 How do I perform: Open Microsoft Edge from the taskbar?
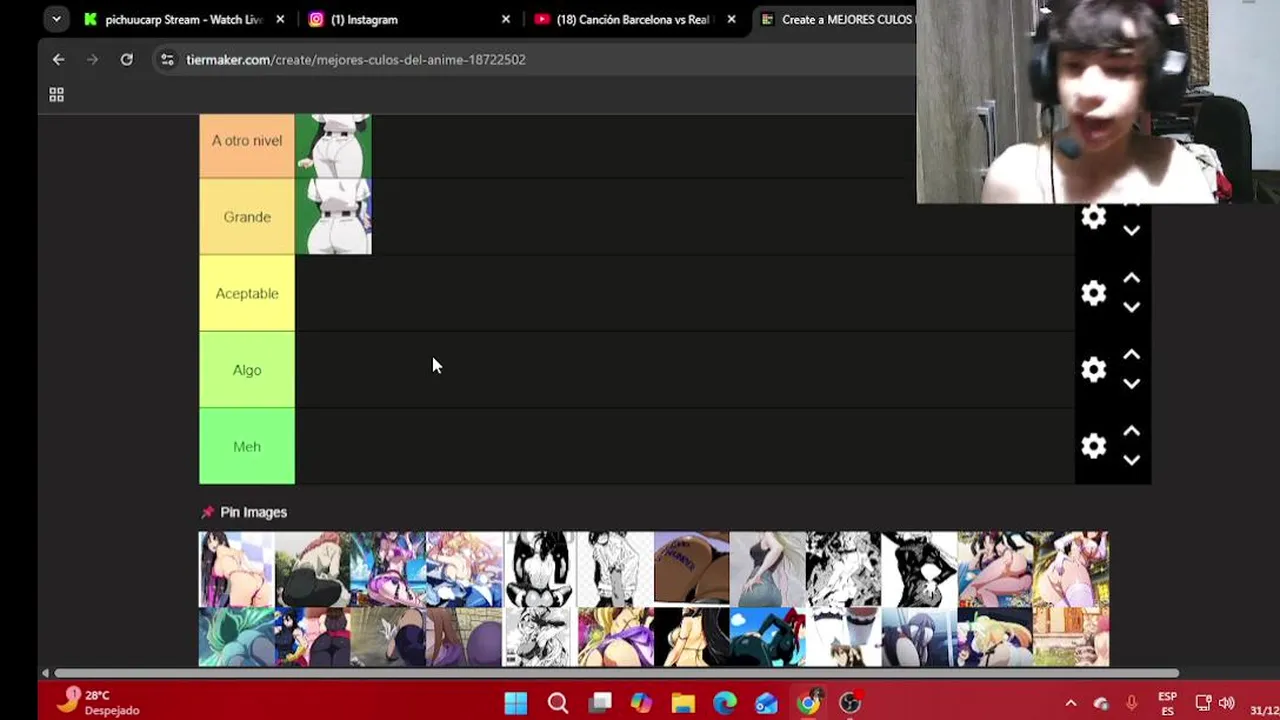click(725, 703)
